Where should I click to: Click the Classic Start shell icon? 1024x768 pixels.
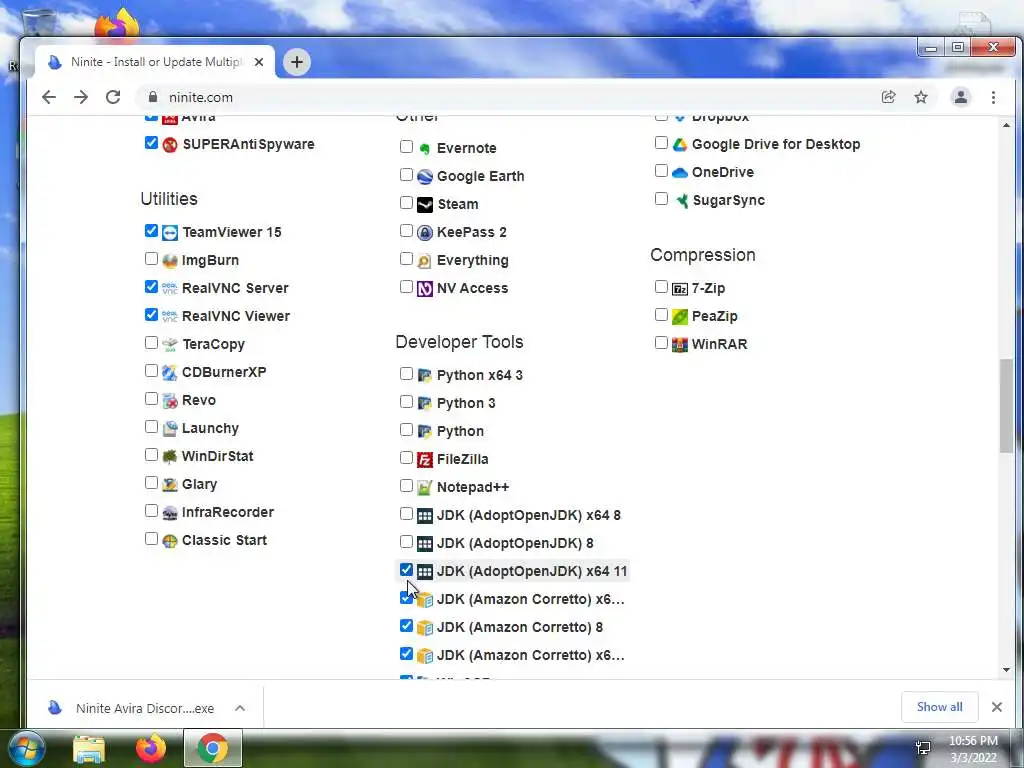coord(170,541)
